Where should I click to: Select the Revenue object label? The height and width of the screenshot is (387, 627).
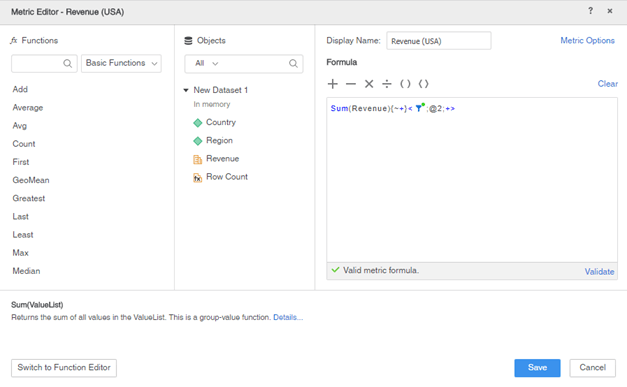click(x=222, y=159)
